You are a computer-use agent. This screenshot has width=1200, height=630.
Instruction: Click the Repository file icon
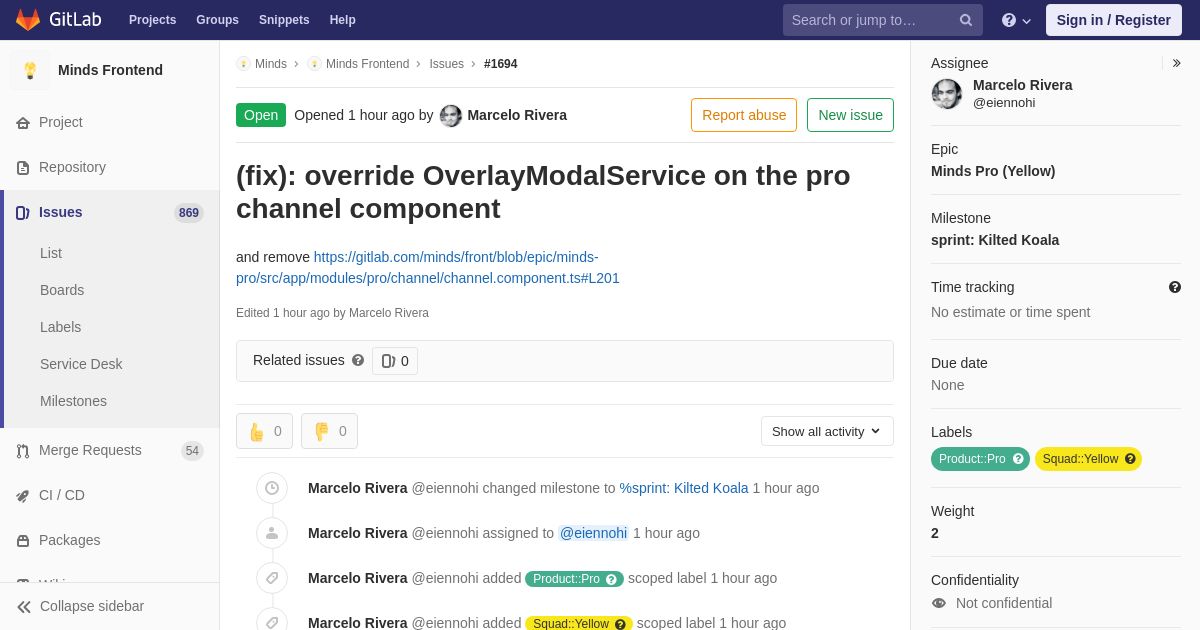tap(23, 168)
